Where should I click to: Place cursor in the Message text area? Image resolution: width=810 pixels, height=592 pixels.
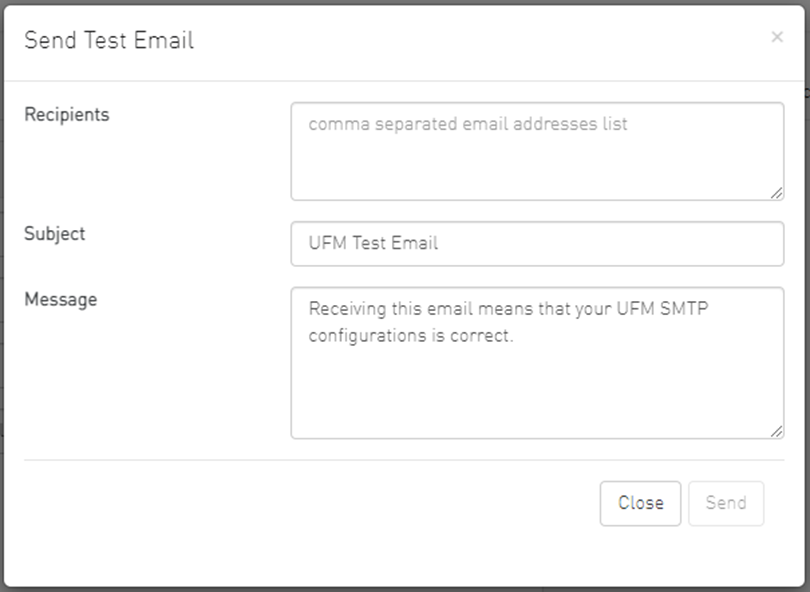click(537, 390)
